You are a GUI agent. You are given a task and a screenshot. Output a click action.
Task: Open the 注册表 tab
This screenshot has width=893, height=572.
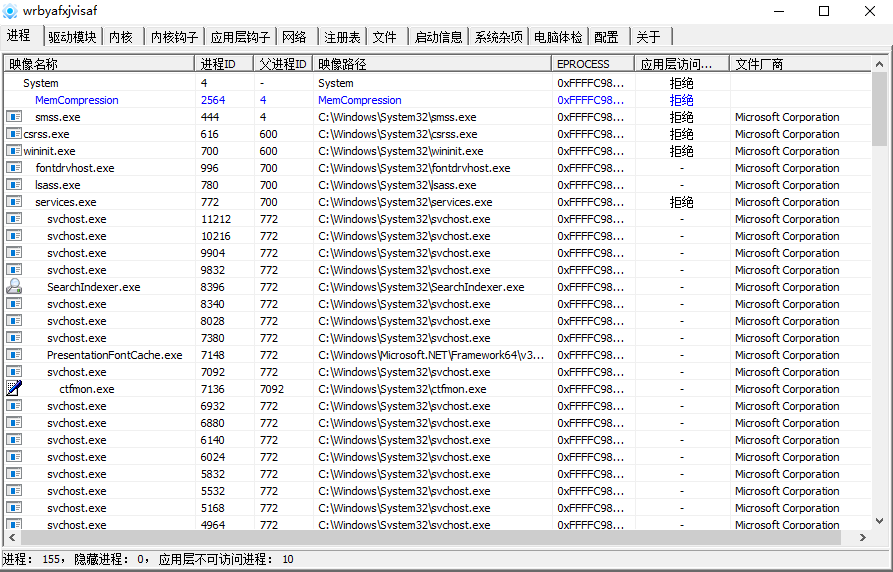[x=342, y=37]
